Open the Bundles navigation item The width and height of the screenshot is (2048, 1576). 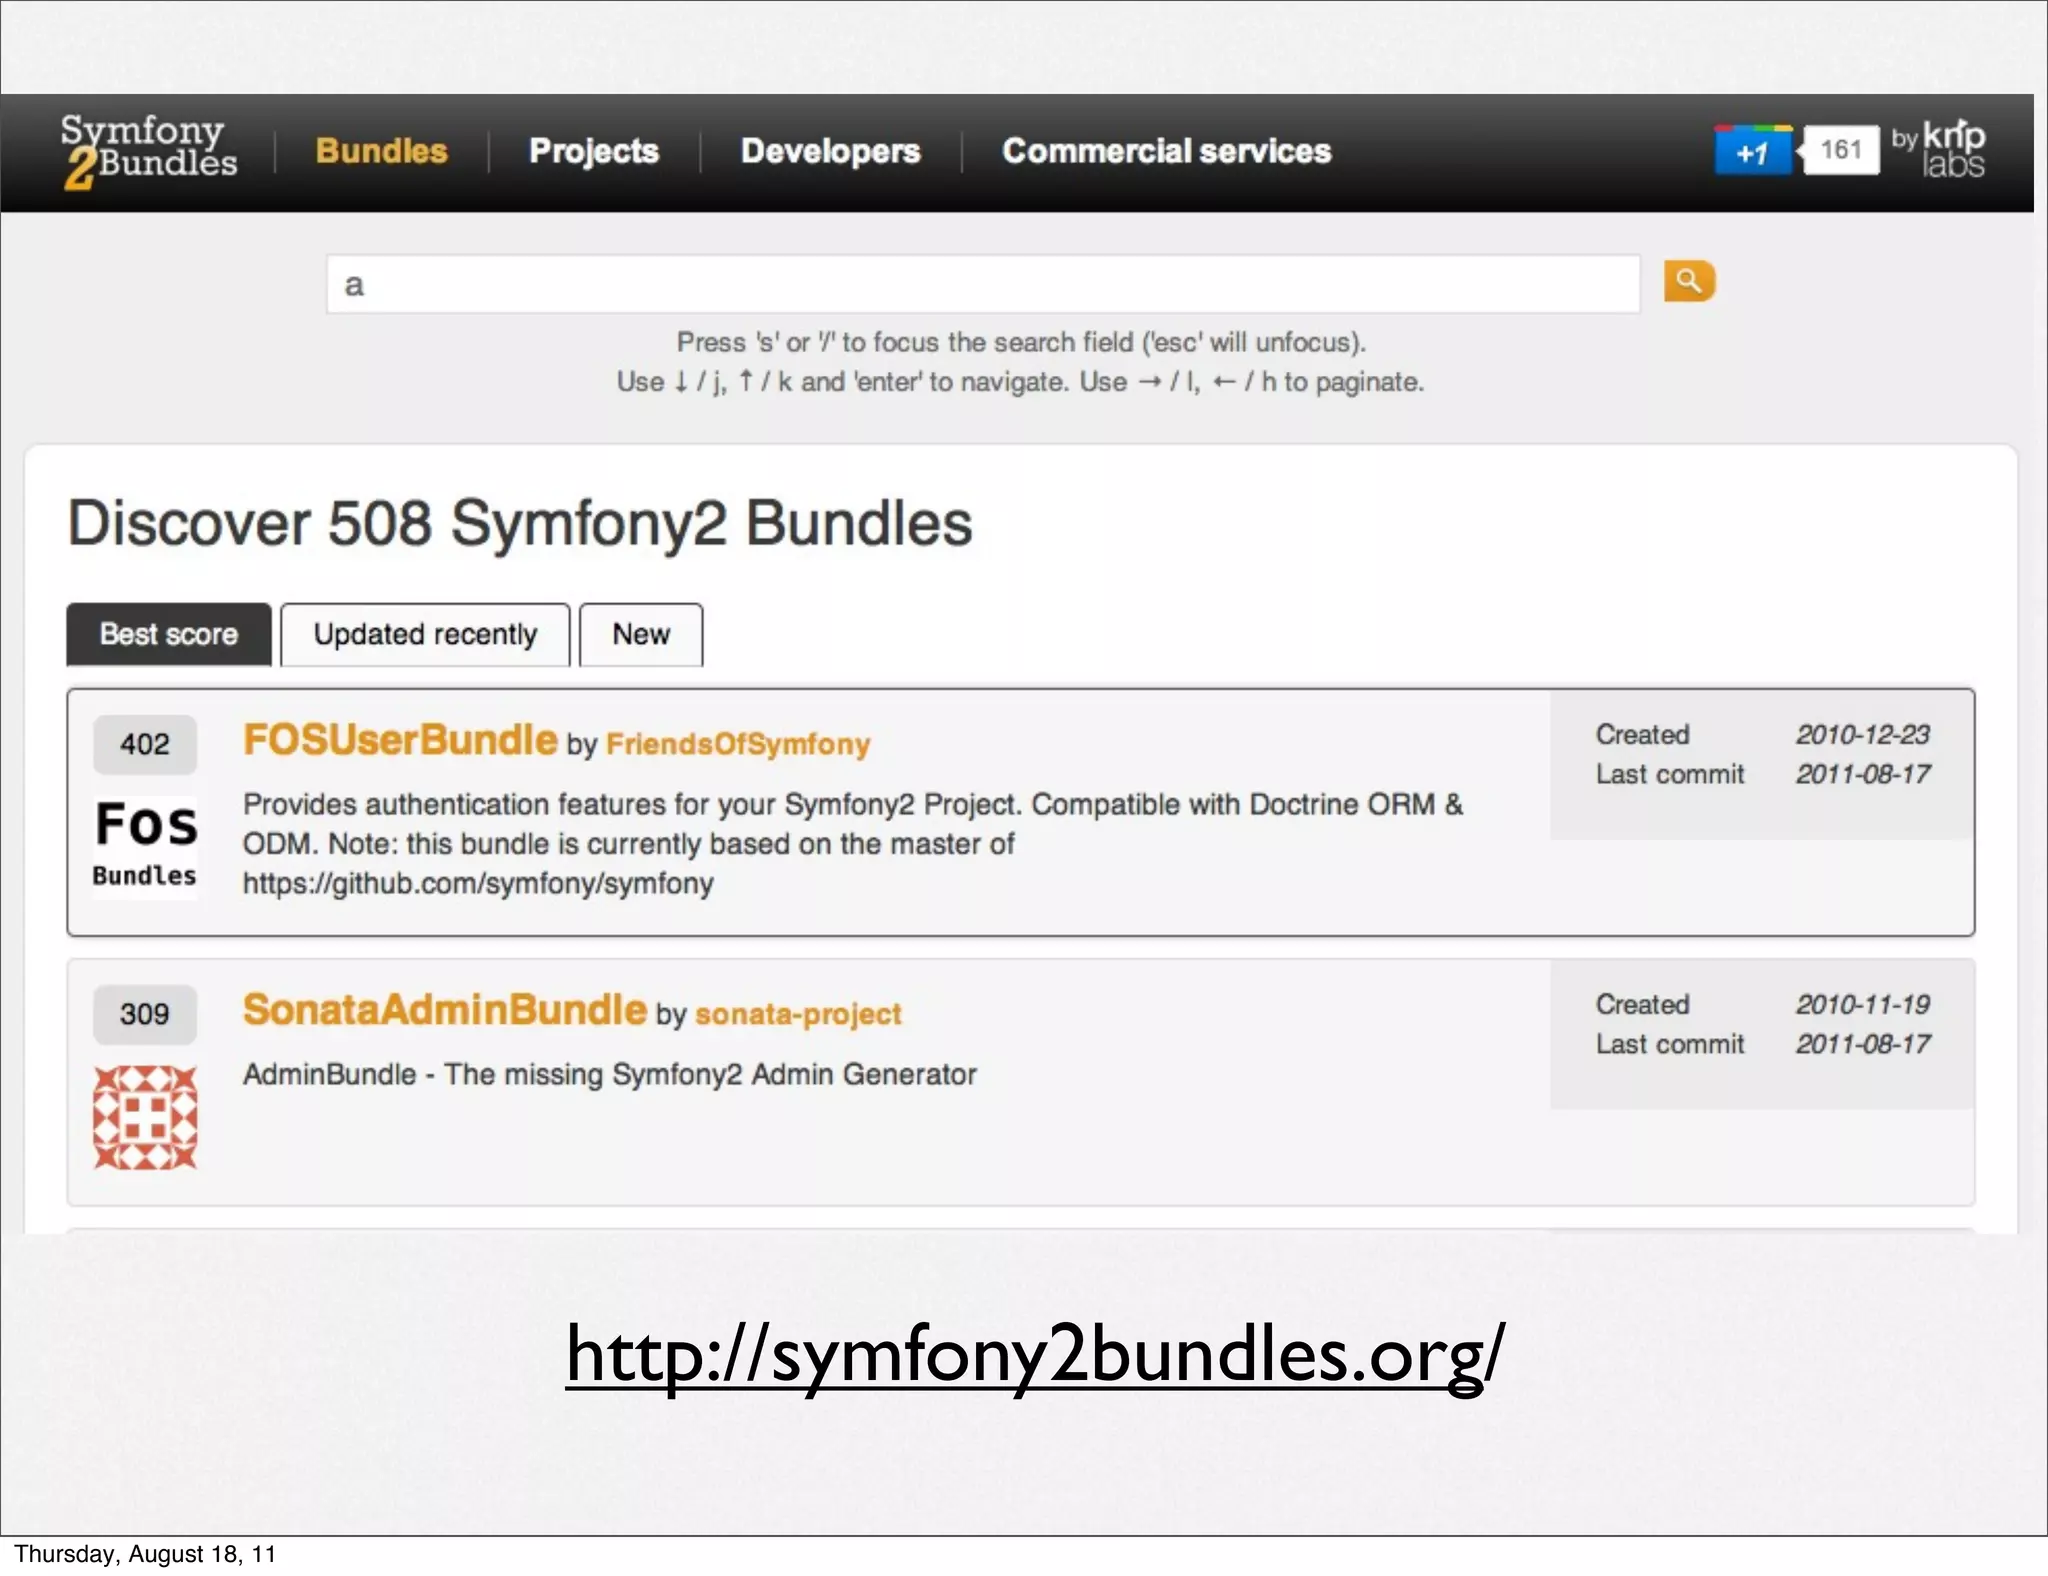point(381,151)
